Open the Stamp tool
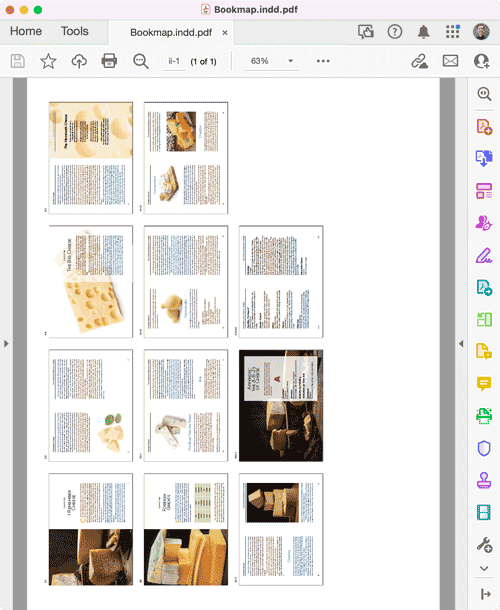This screenshot has width=500, height=610. click(x=484, y=480)
